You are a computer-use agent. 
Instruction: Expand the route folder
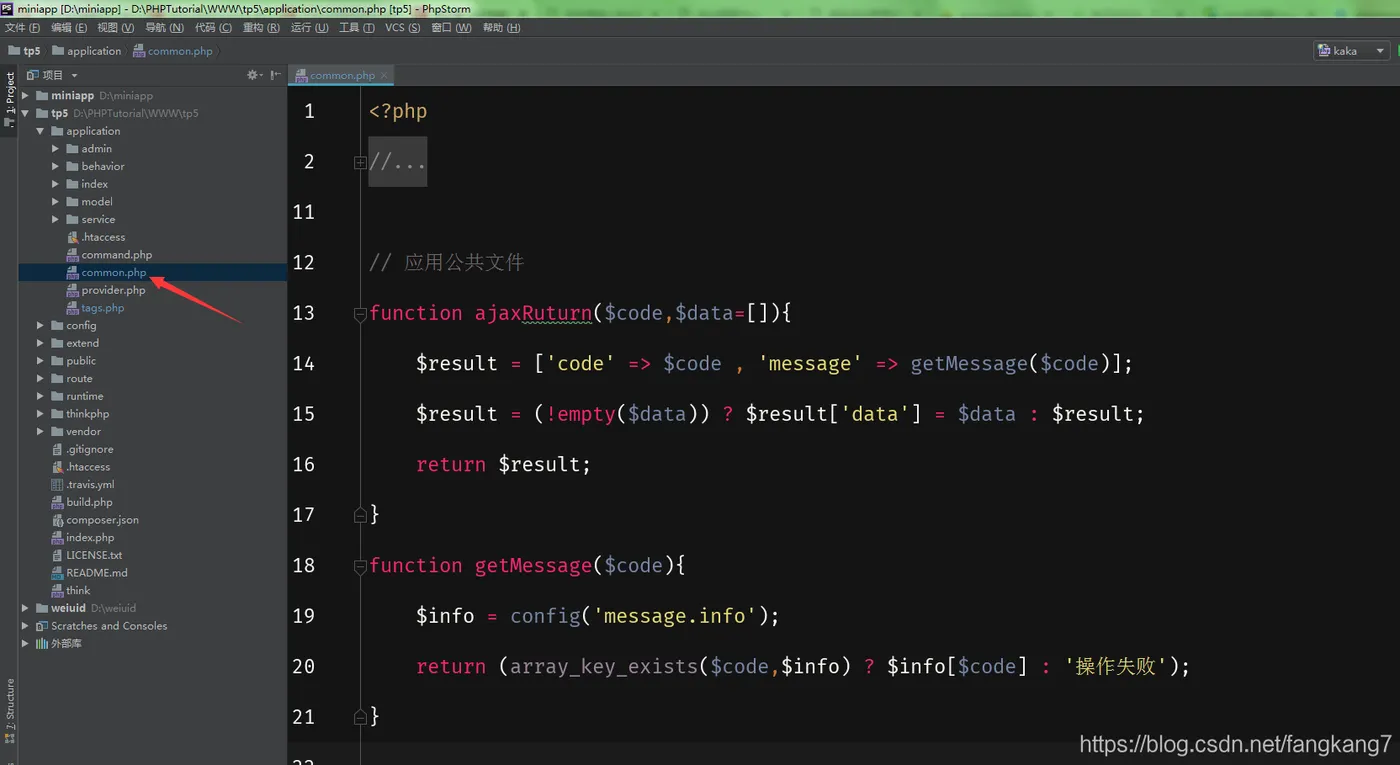coord(41,379)
